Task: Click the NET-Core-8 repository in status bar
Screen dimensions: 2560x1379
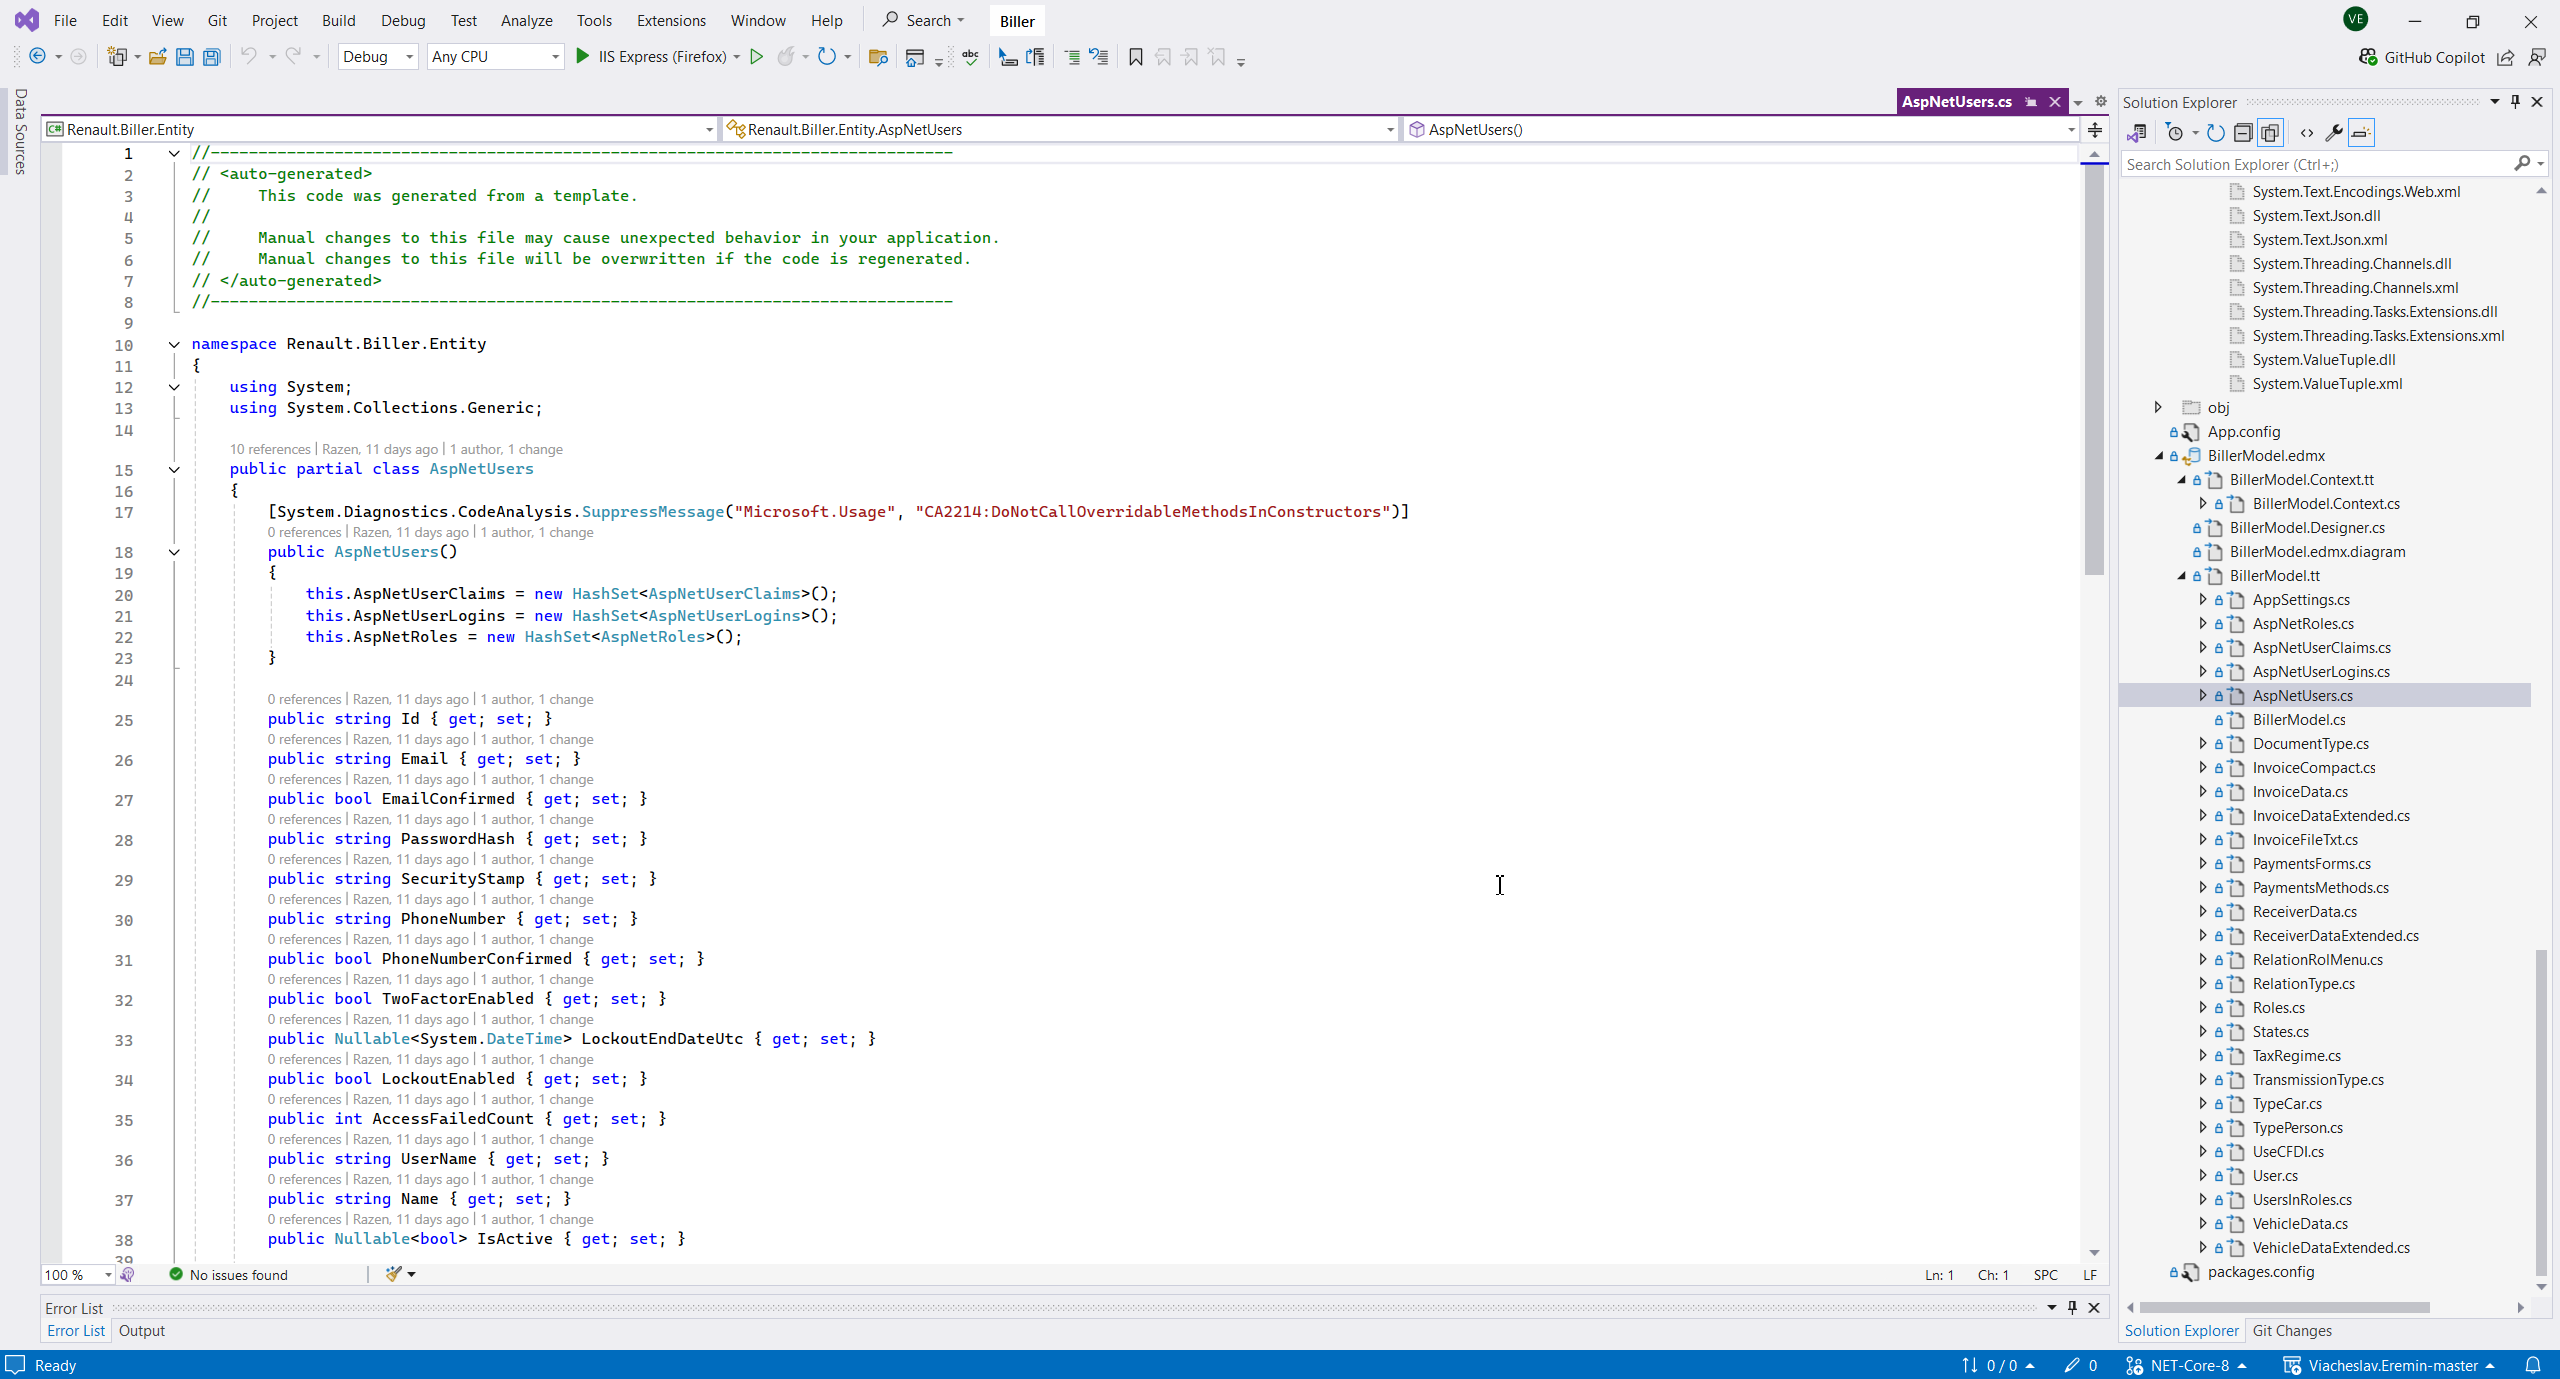Action: point(2188,1365)
